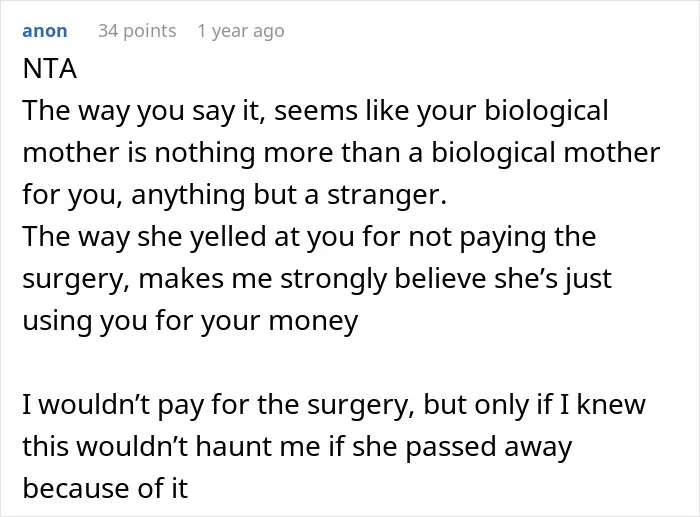Click the word 'stranger' in the comment

pos(387,195)
